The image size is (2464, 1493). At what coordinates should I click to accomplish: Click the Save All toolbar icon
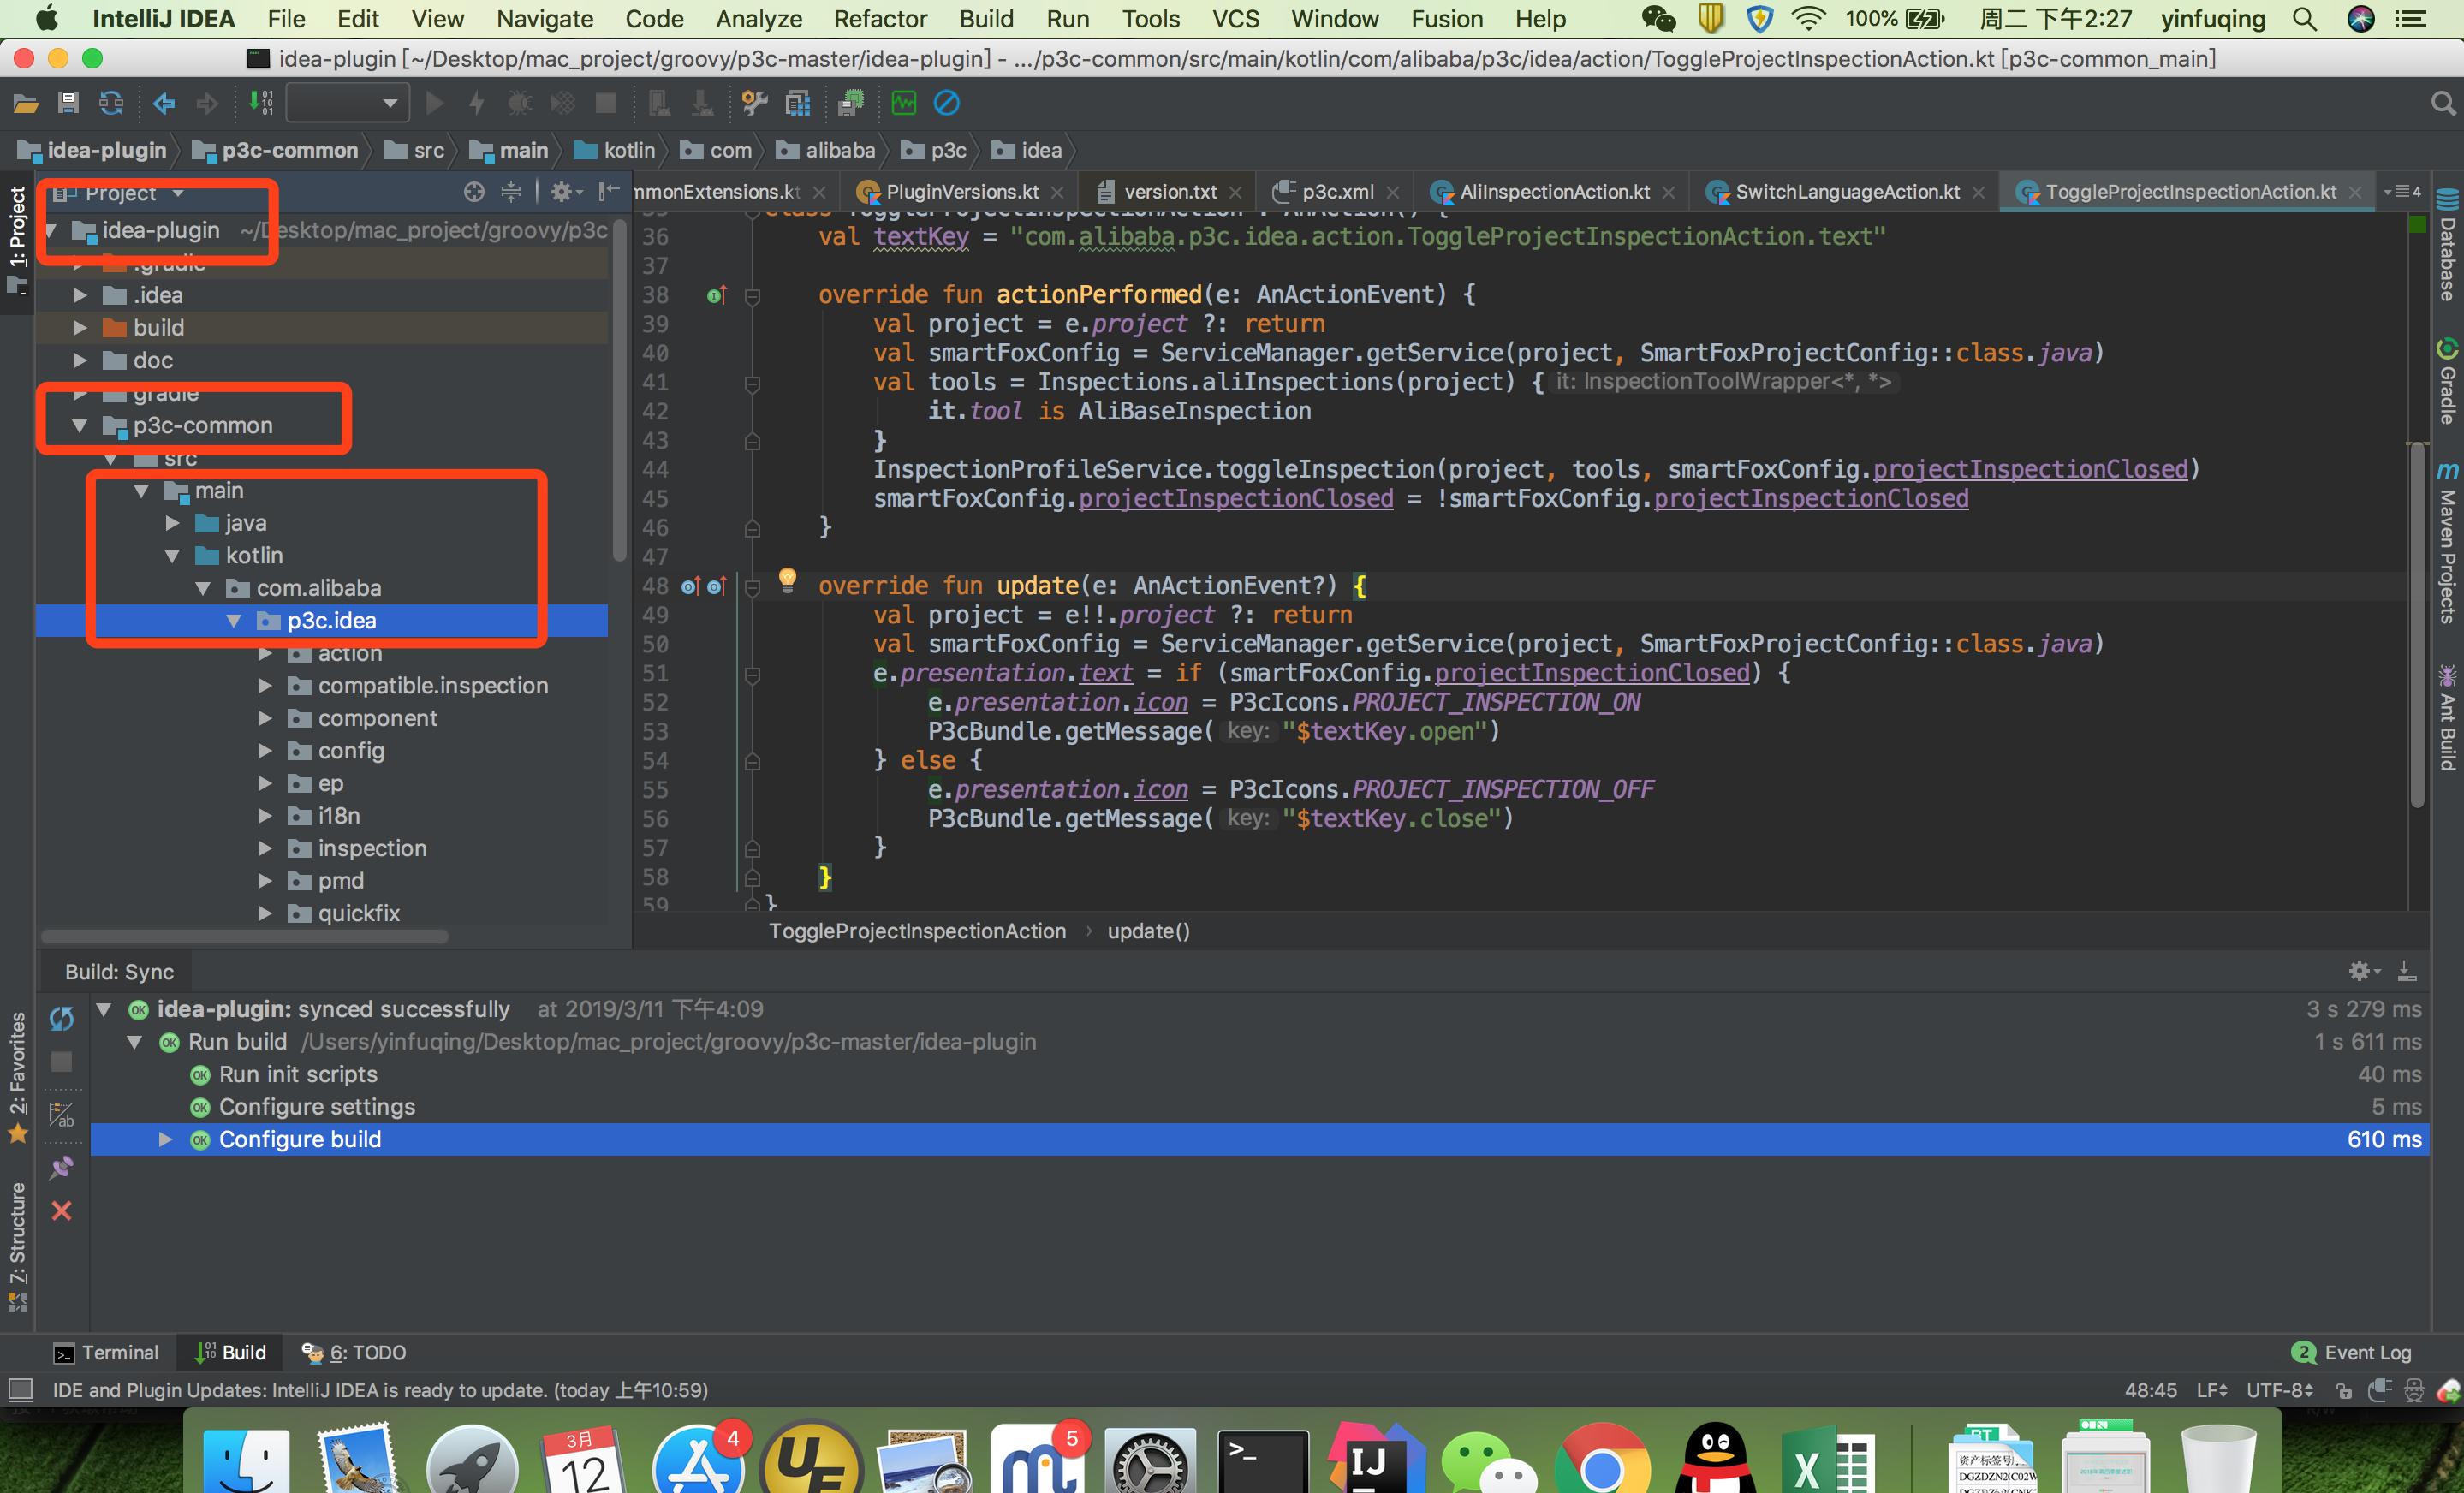[x=68, y=103]
